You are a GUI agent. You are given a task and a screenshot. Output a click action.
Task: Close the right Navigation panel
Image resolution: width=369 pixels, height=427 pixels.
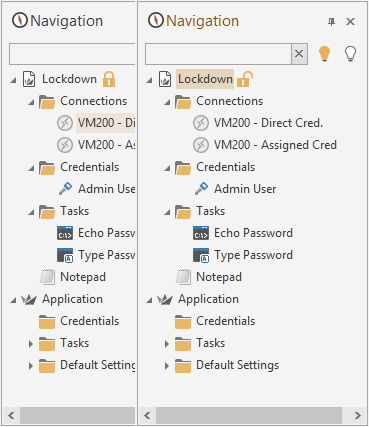[350, 22]
